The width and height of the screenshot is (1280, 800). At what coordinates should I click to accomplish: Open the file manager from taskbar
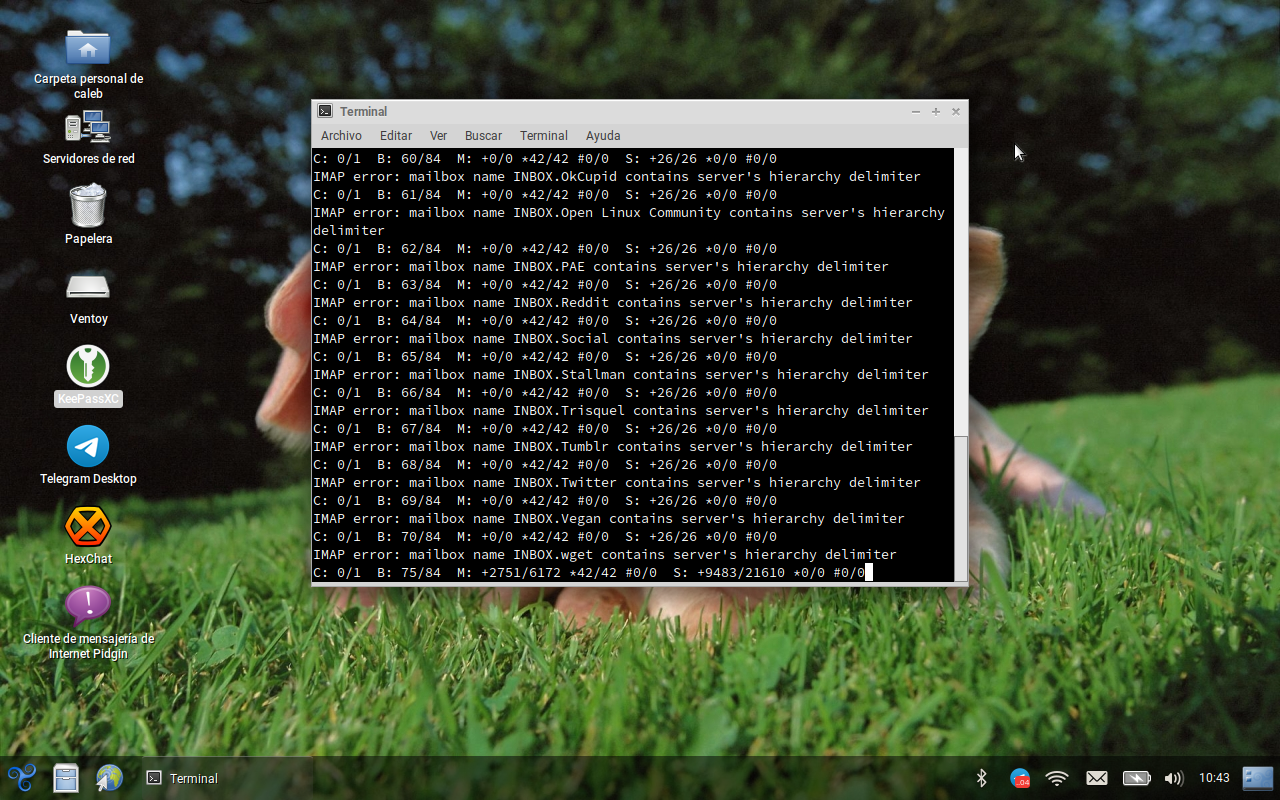pos(66,778)
